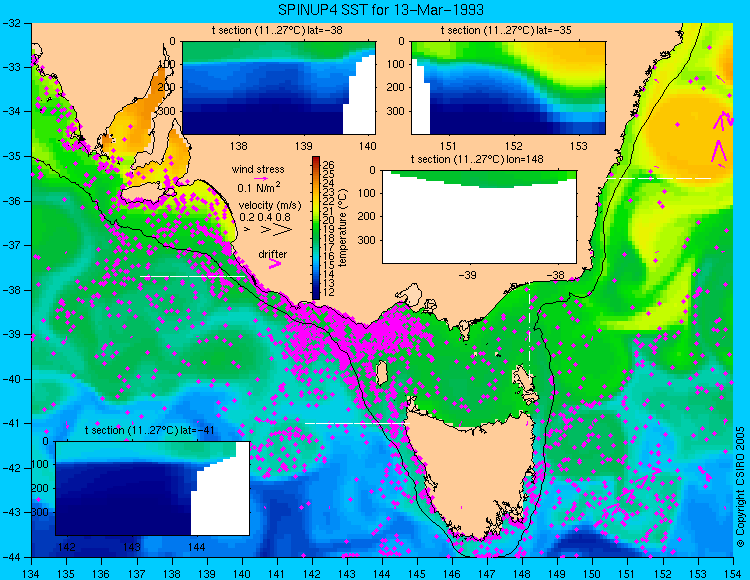Screen dimensions: 750x580
Task: Click the -32 latitude axis label
Action: pyautogui.click(x=12, y=23)
